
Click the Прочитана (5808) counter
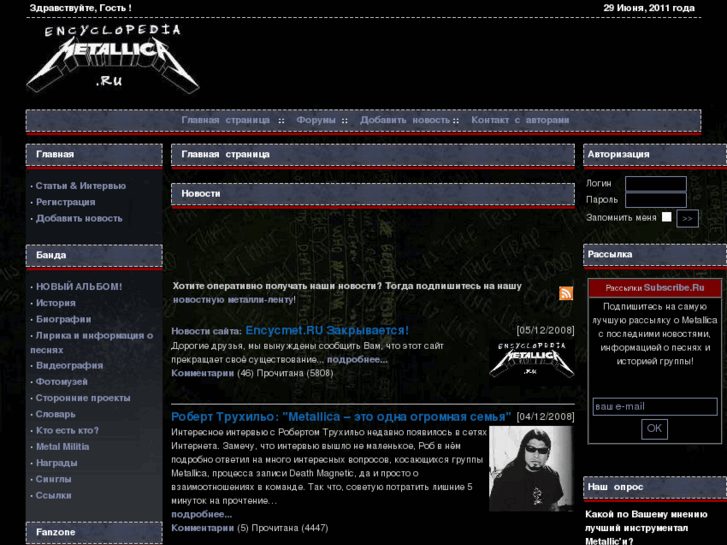click(x=295, y=373)
